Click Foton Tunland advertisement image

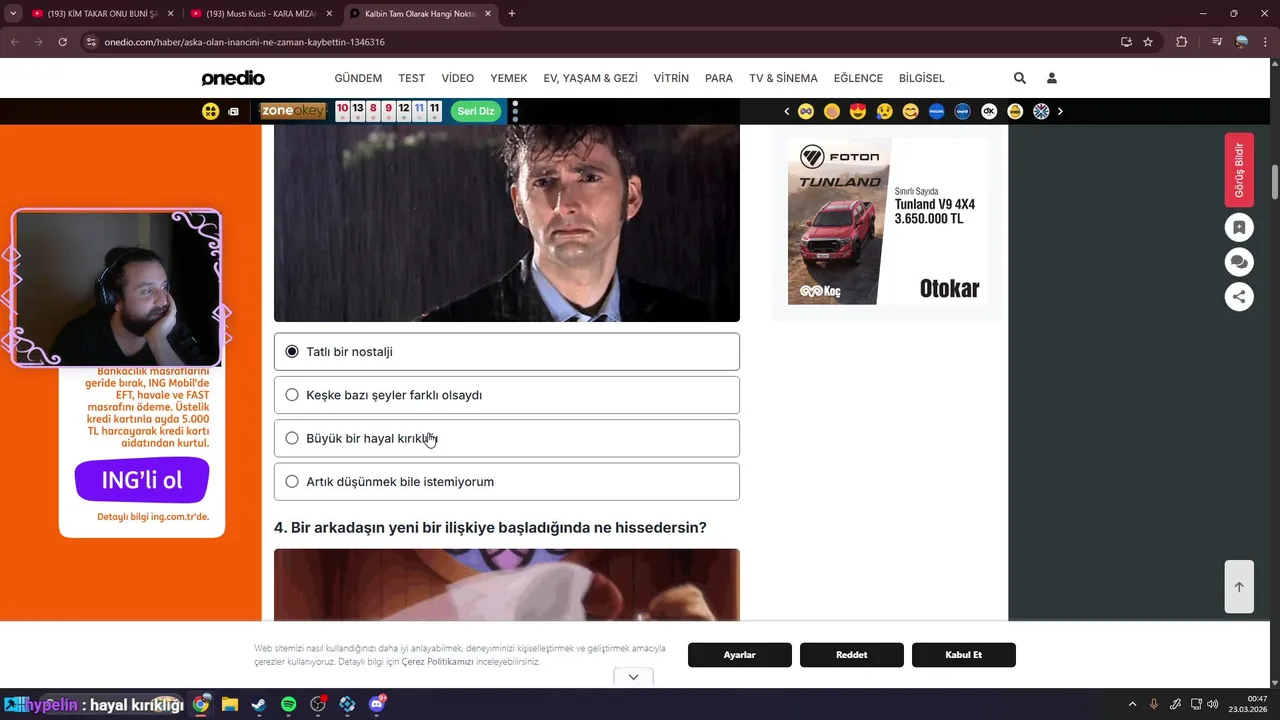click(x=888, y=221)
